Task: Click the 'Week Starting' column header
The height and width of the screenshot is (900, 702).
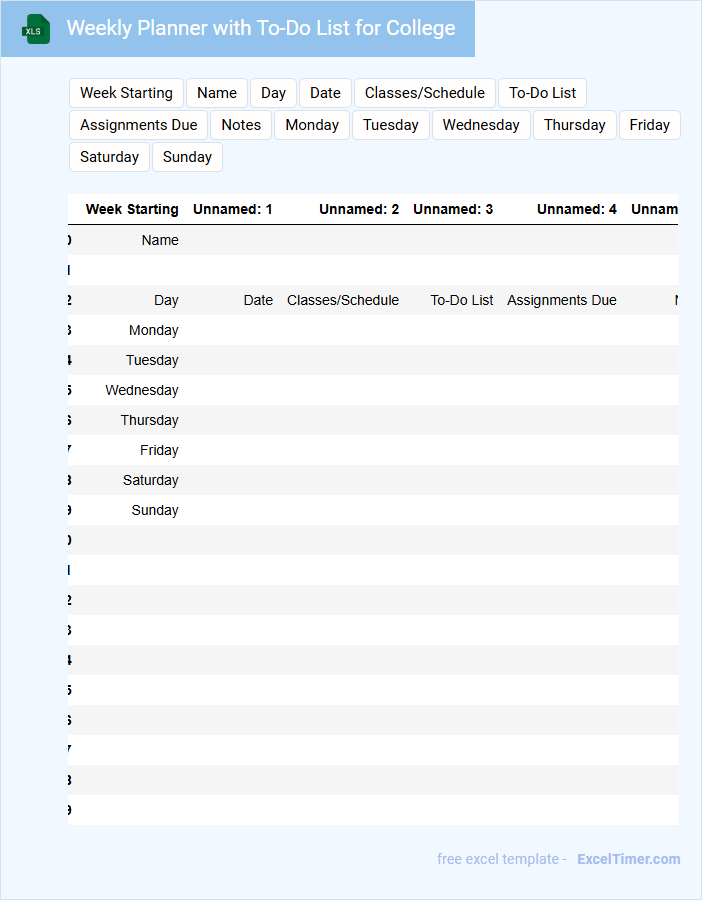Action: coord(132,210)
